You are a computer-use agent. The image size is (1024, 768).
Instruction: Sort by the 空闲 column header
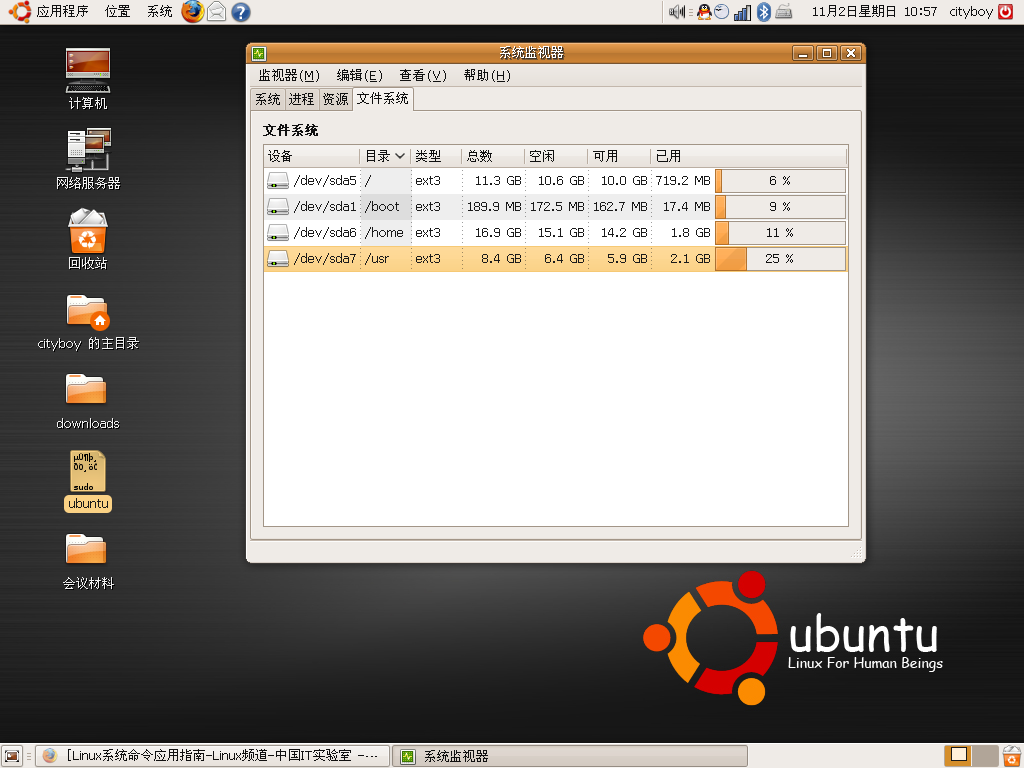point(555,156)
